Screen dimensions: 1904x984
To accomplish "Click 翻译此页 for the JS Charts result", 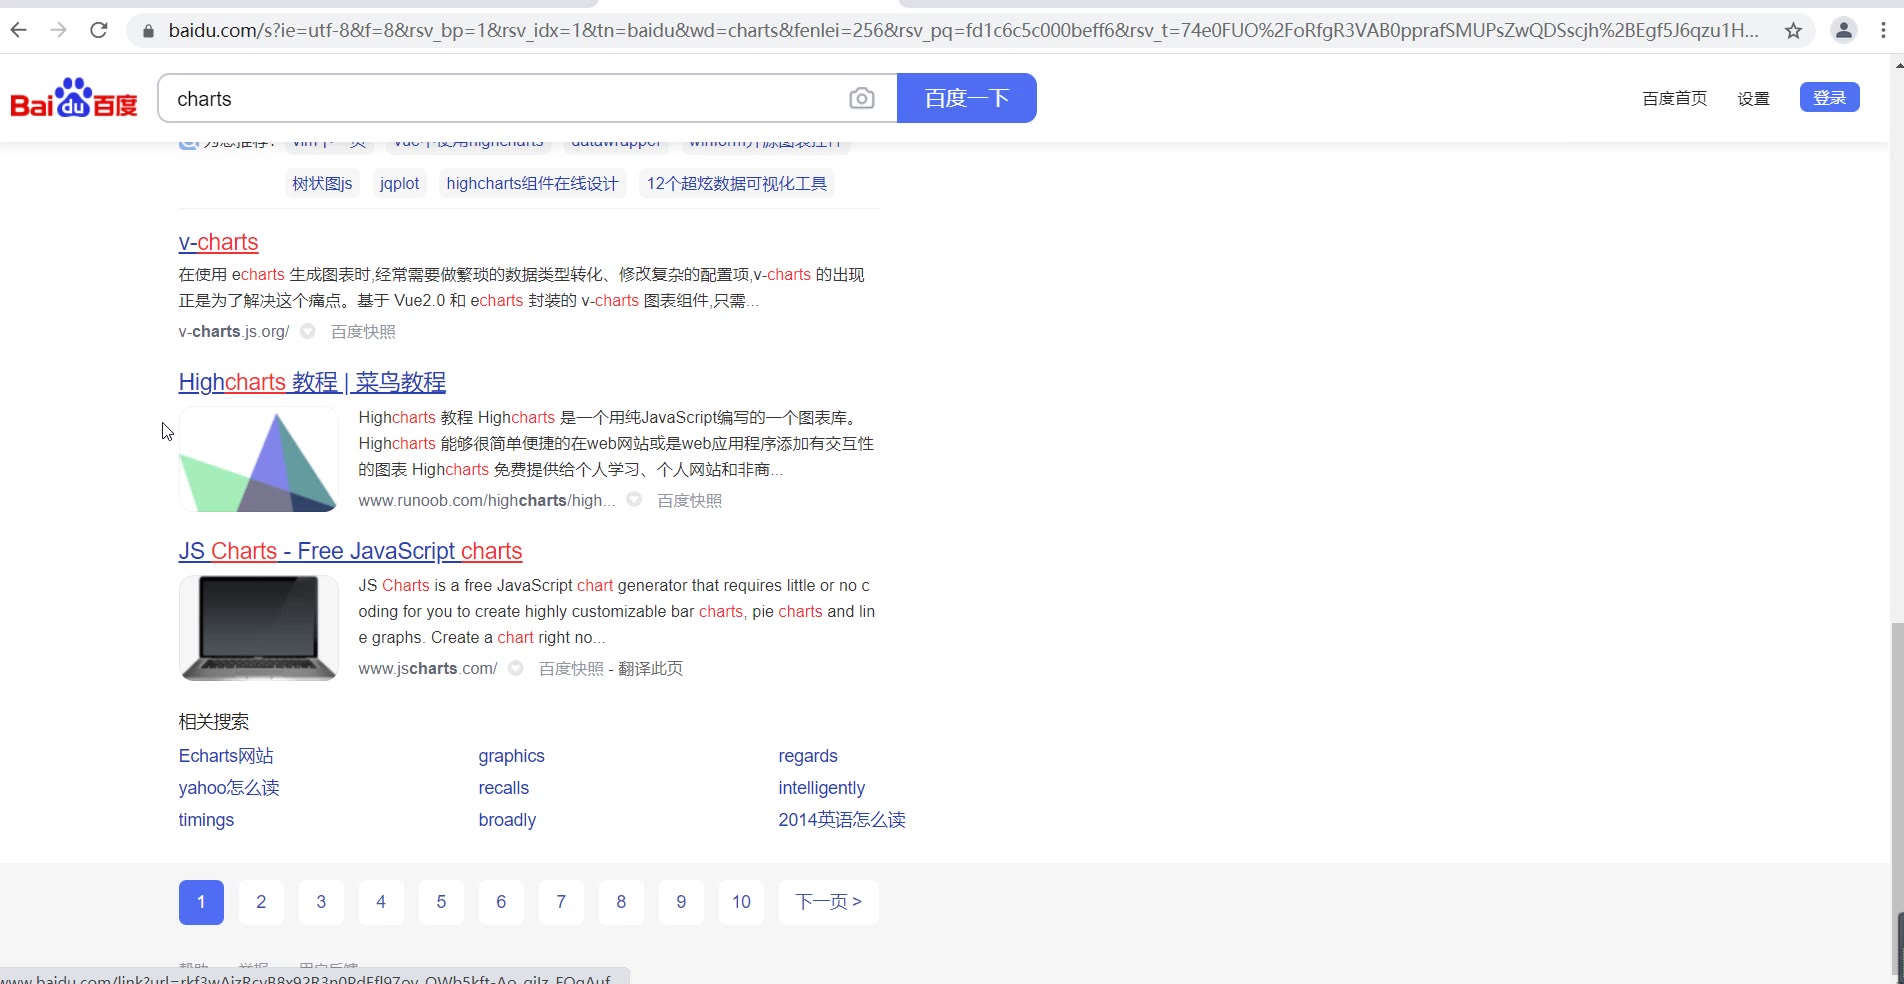I will coord(650,668).
